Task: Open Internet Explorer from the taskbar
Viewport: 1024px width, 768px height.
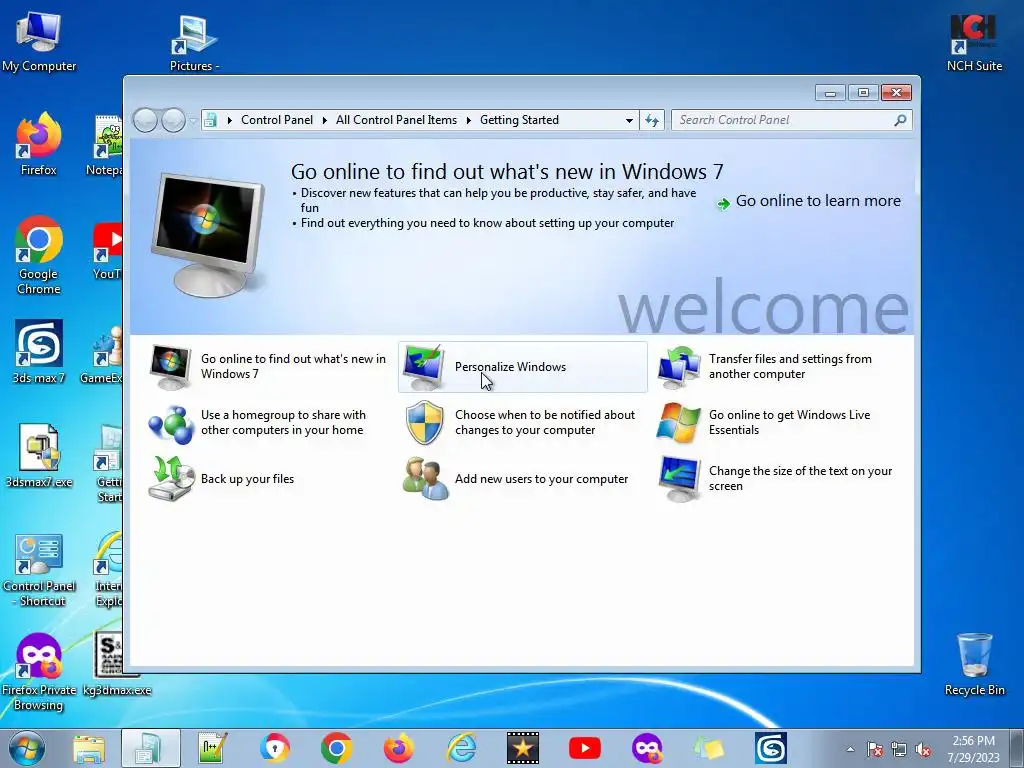Action: pyautogui.click(x=462, y=748)
